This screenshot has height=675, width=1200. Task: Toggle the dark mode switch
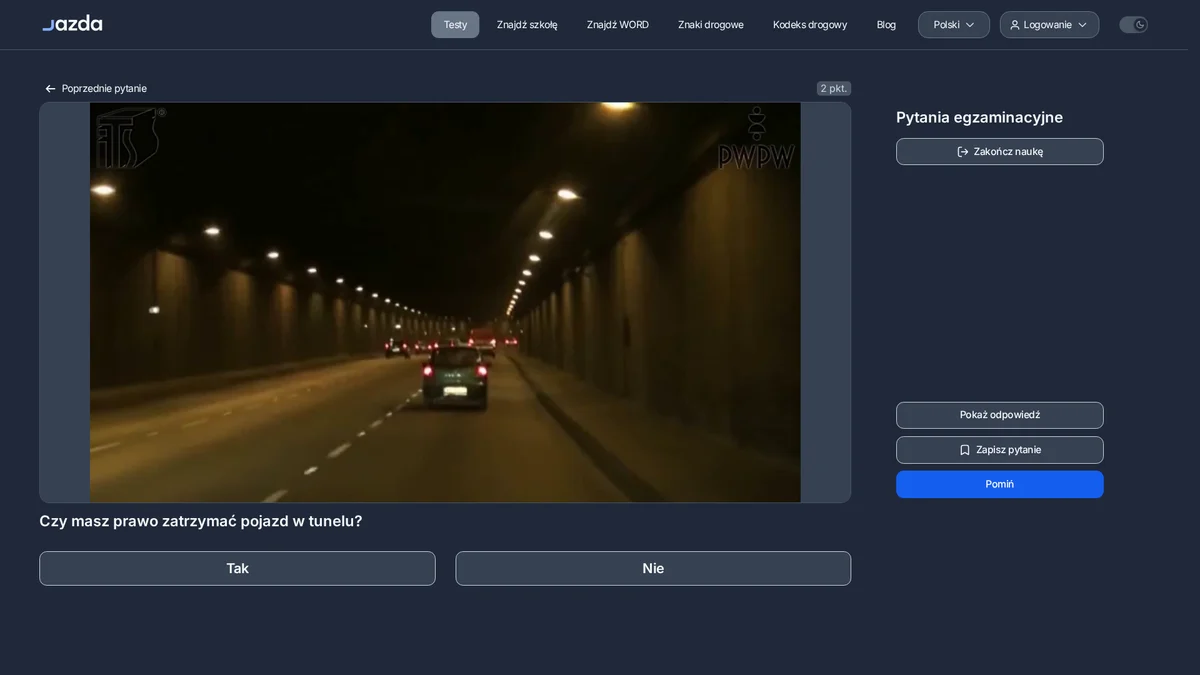click(1133, 25)
